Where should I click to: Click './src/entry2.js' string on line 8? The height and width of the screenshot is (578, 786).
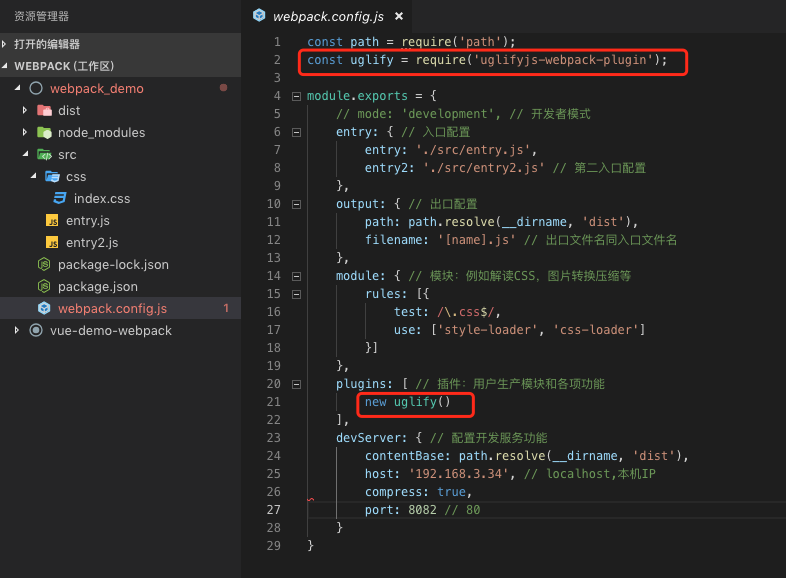483,167
